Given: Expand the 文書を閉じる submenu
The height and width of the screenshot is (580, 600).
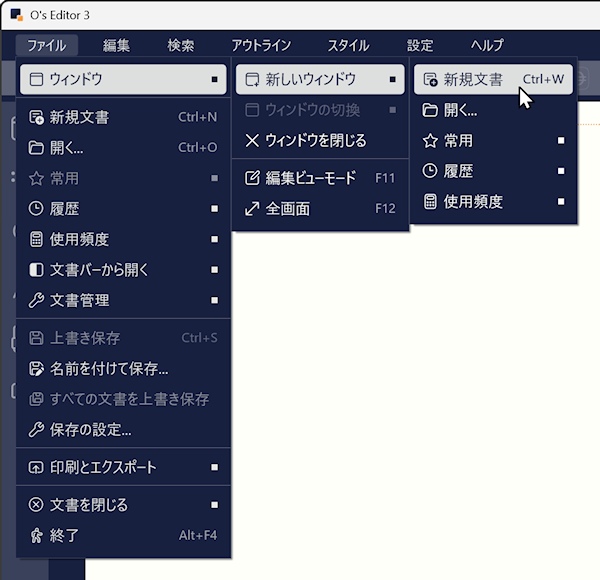Looking at the screenshot, I should (x=124, y=505).
